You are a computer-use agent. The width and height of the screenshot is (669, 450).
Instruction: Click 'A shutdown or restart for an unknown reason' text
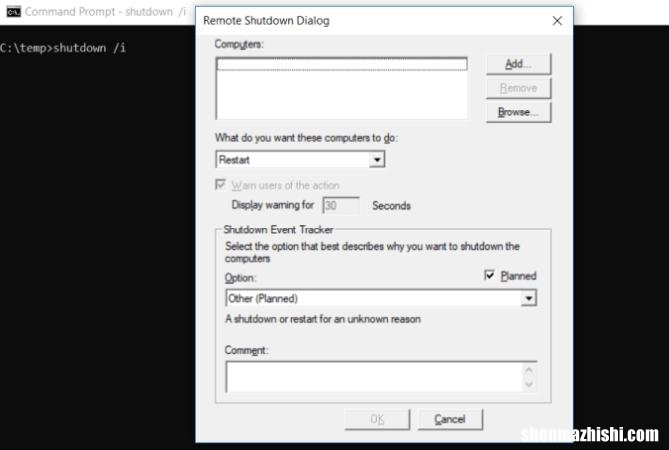pos(323,319)
